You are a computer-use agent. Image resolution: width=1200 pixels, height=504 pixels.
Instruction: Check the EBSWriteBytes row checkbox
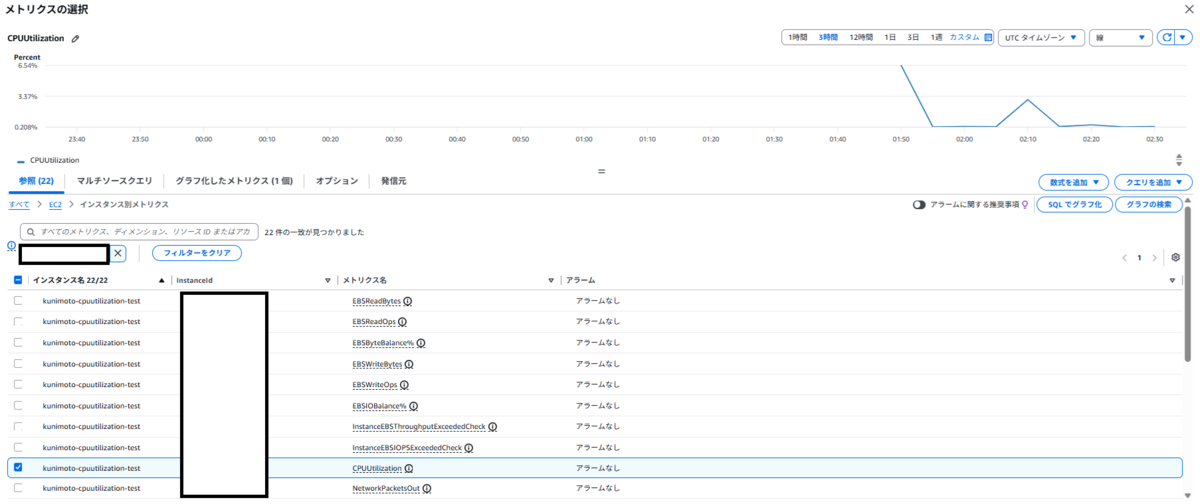point(18,364)
